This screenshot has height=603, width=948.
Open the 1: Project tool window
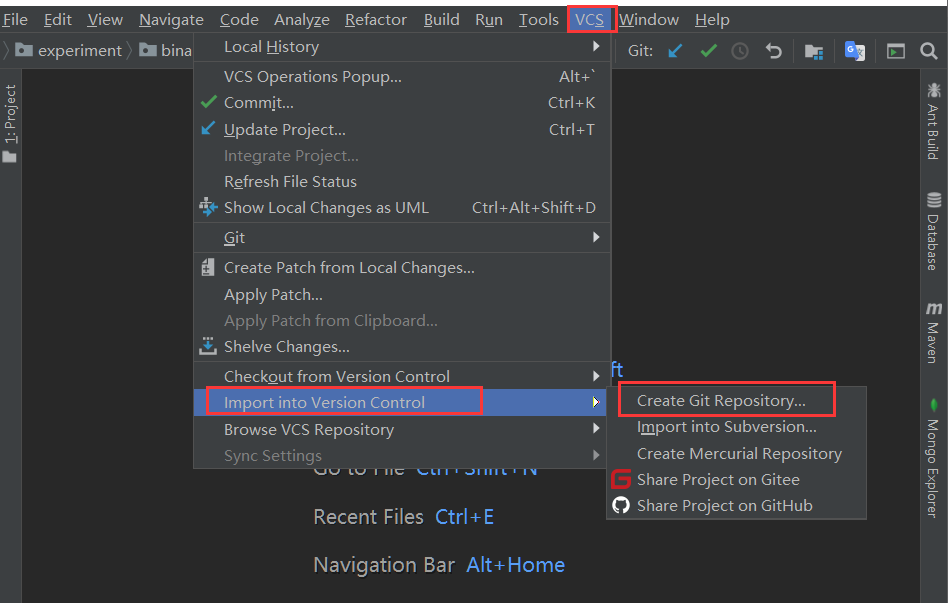point(10,123)
